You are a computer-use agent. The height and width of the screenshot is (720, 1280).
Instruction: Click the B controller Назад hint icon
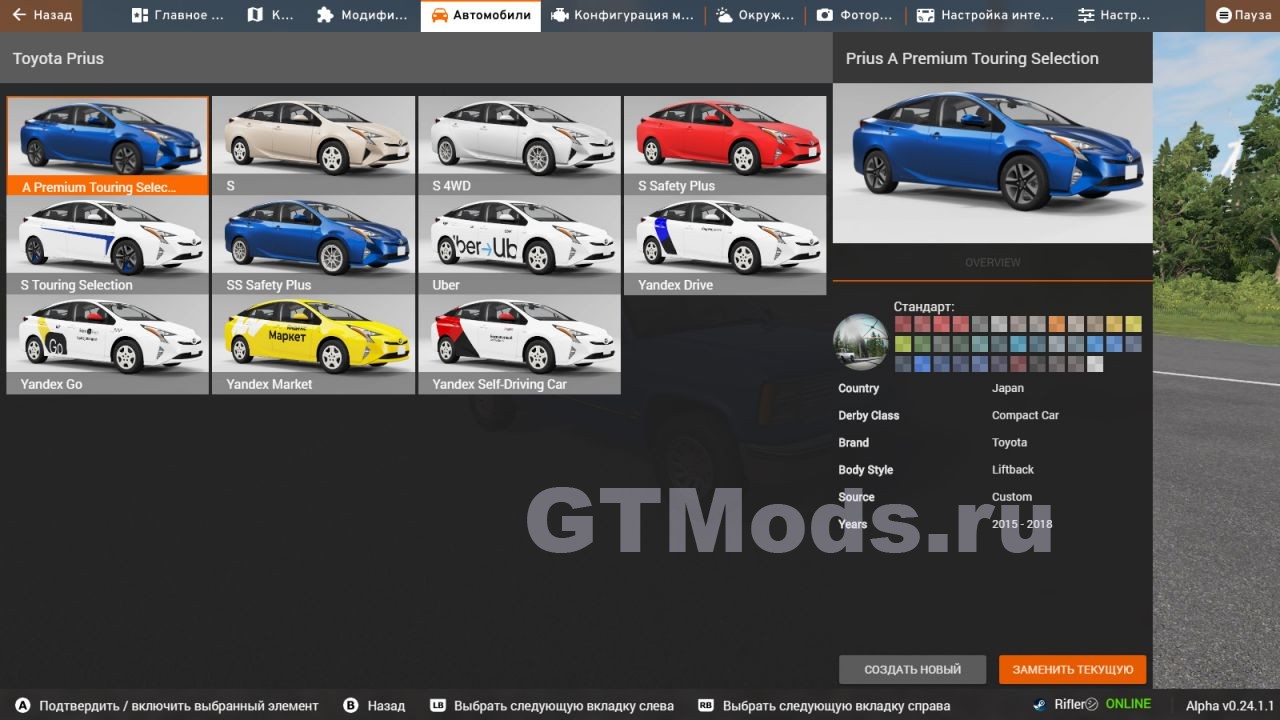click(x=351, y=706)
